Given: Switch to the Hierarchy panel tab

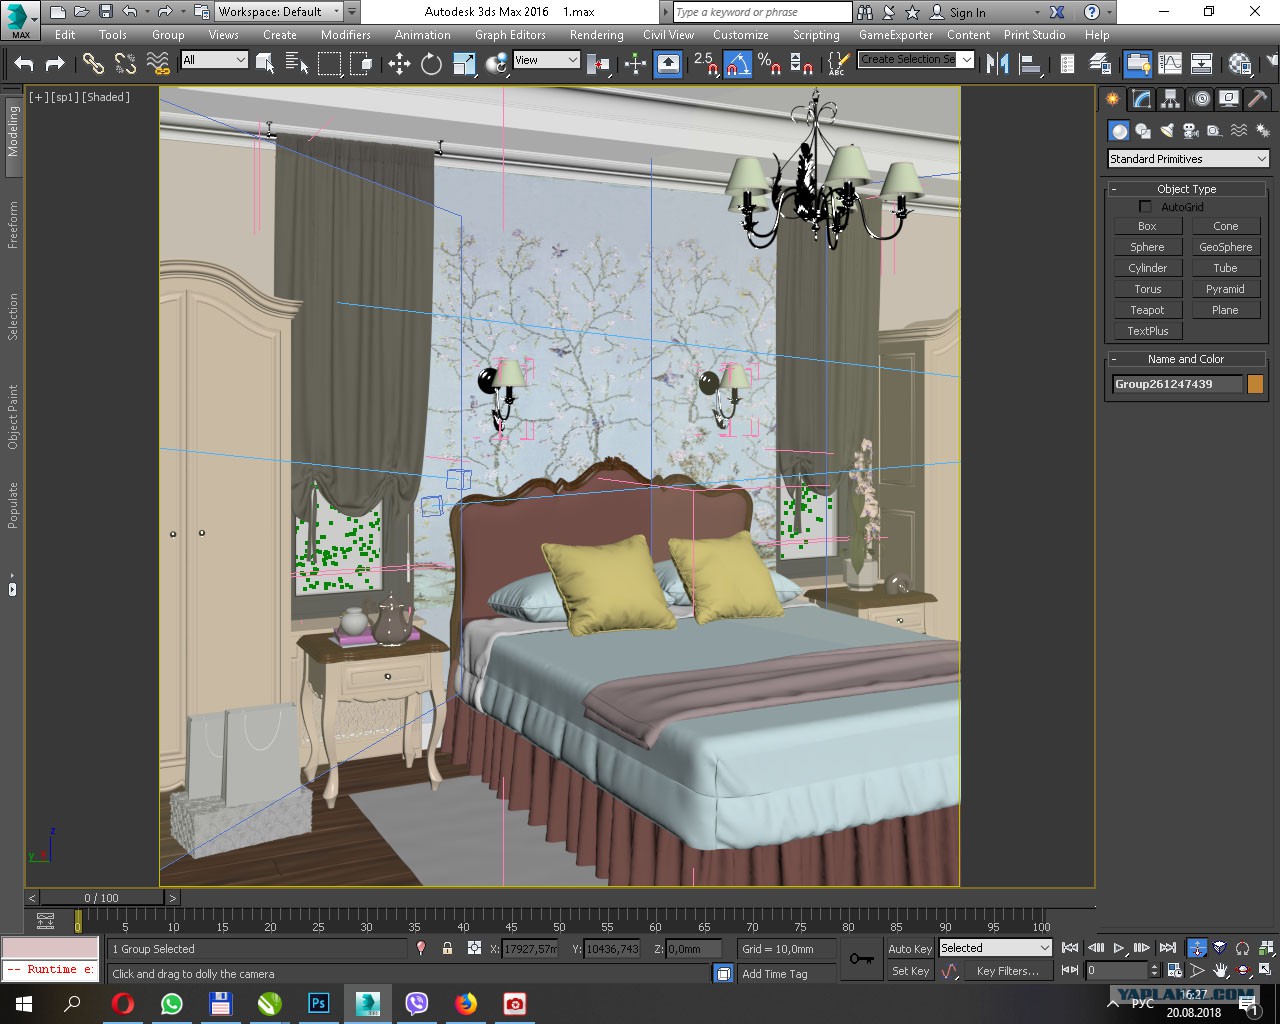Looking at the screenshot, I should [1170, 98].
